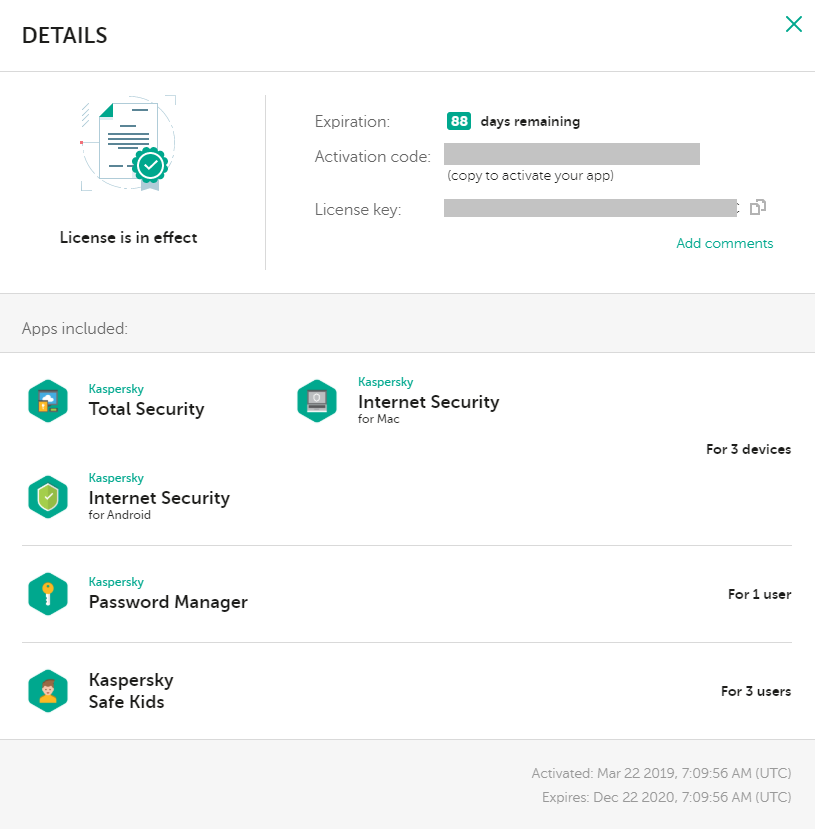815x829 pixels.
Task: Click the 'License is in effect' status text
Action: click(129, 238)
